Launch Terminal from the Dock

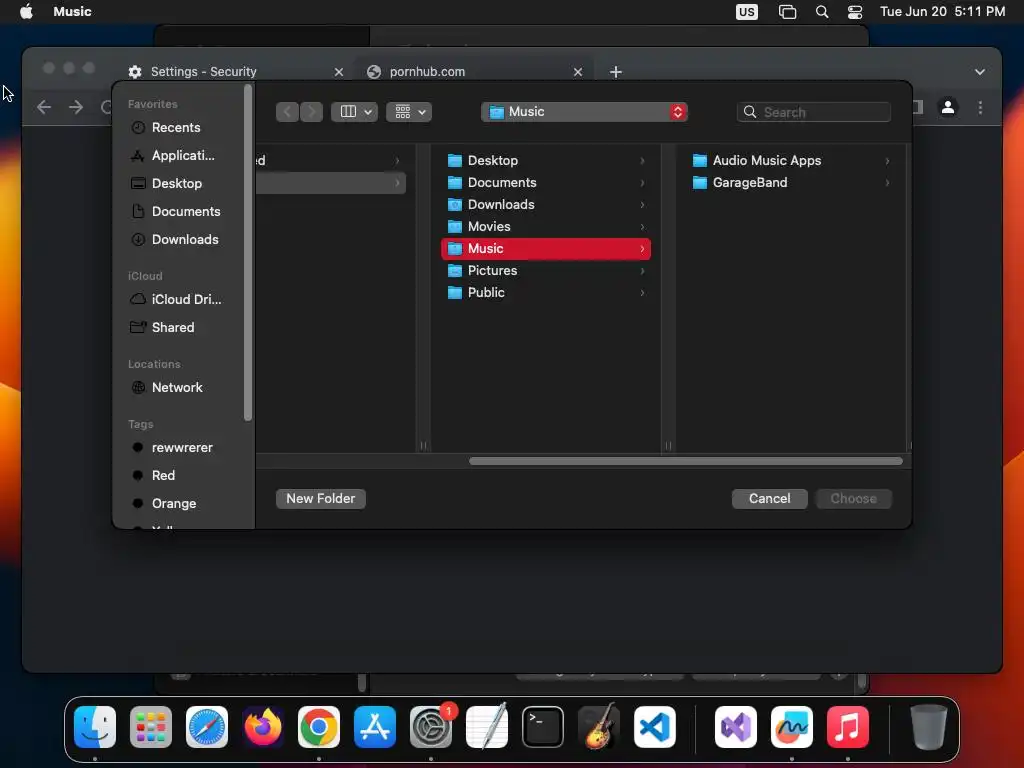[543, 727]
